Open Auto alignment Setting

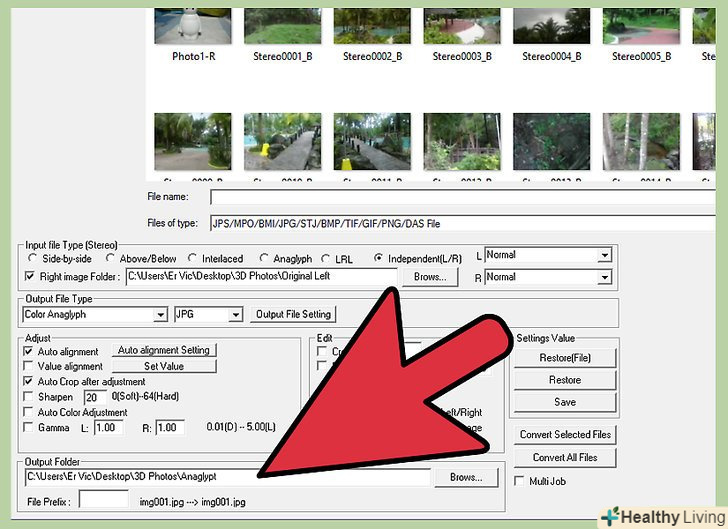point(164,350)
